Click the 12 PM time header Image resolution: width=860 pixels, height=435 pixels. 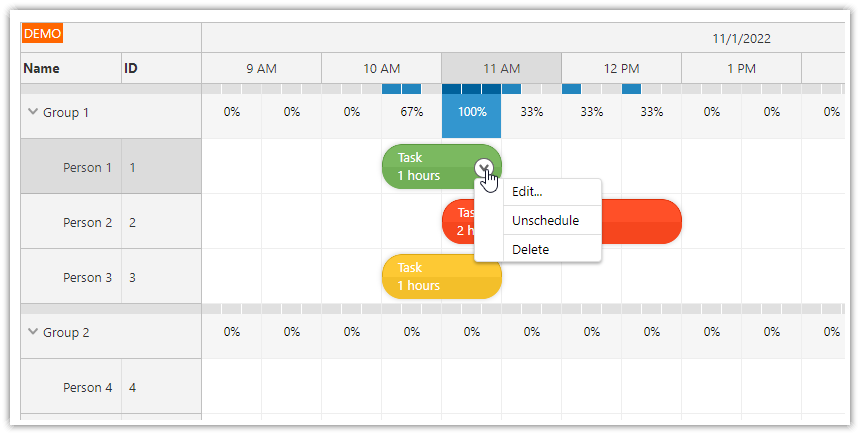(x=621, y=69)
